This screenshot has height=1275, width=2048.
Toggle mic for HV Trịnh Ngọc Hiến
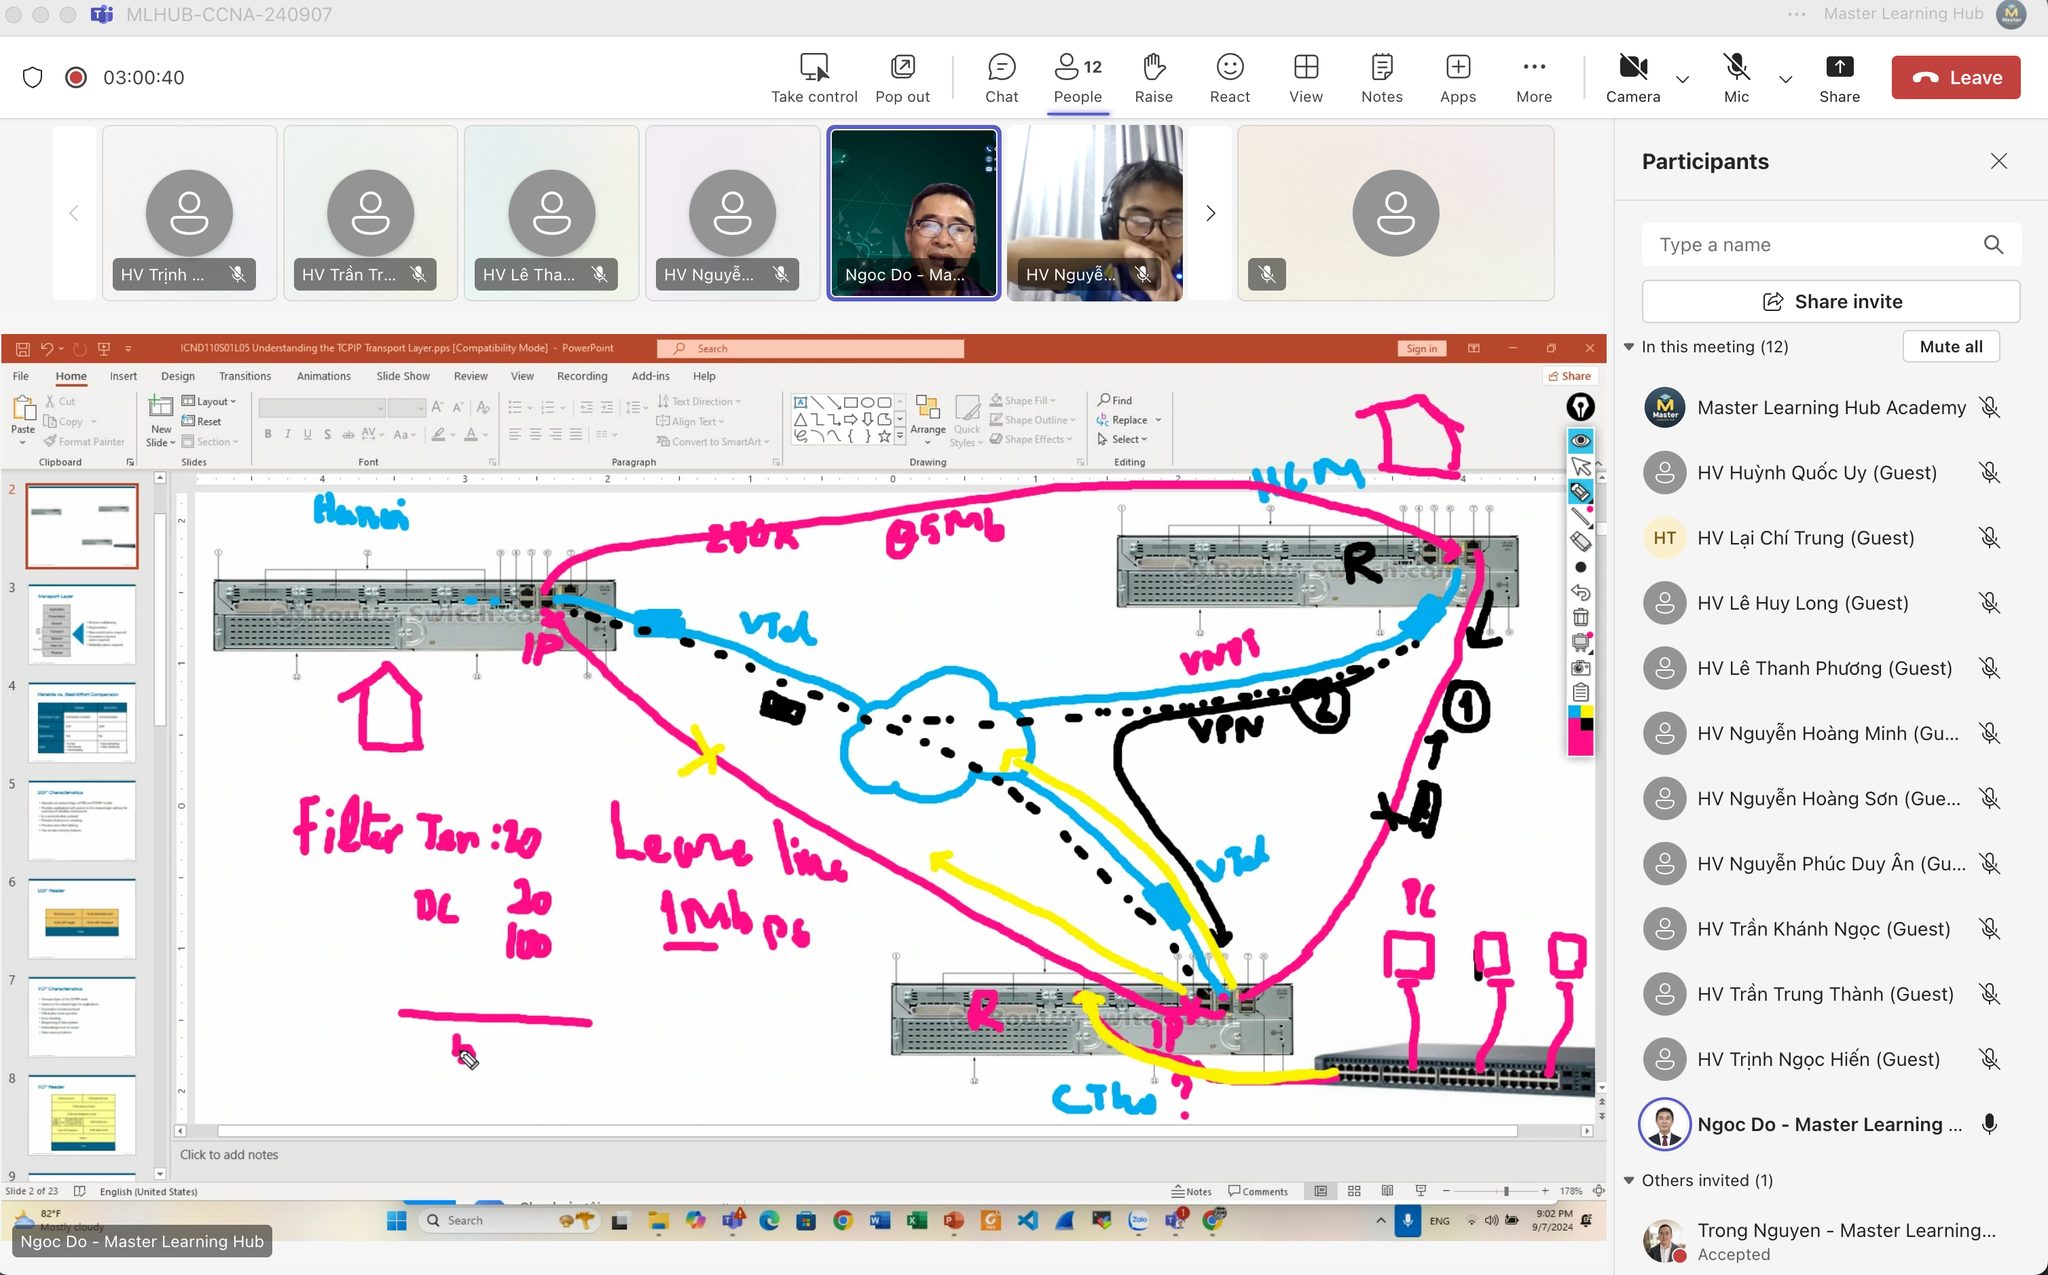(x=1989, y=1058)
